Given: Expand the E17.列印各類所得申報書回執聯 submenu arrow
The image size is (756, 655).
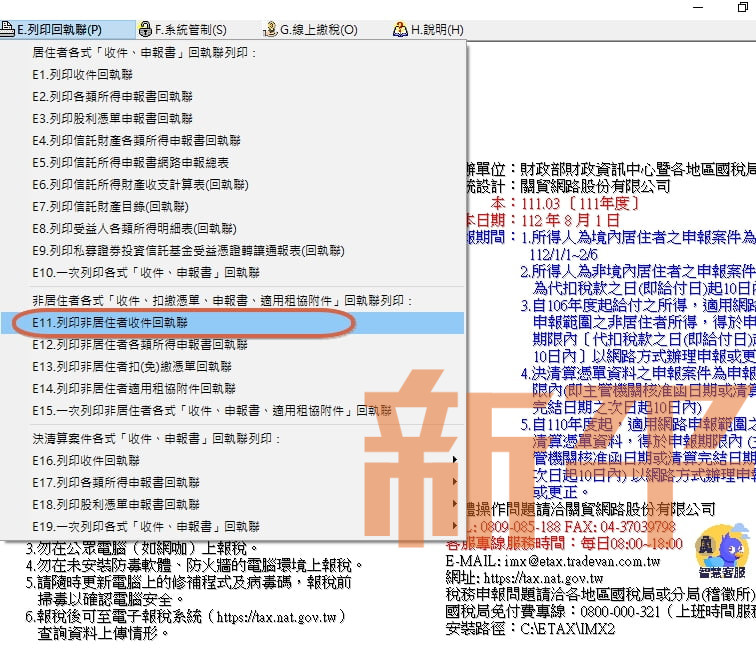Looking at the screenshot, I should pyautogui.click(x=456, y=482).
